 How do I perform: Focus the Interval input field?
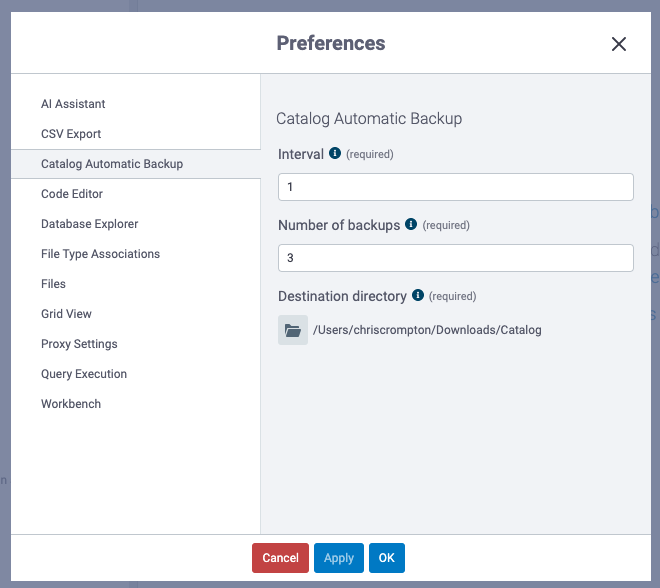pos(455,187)
